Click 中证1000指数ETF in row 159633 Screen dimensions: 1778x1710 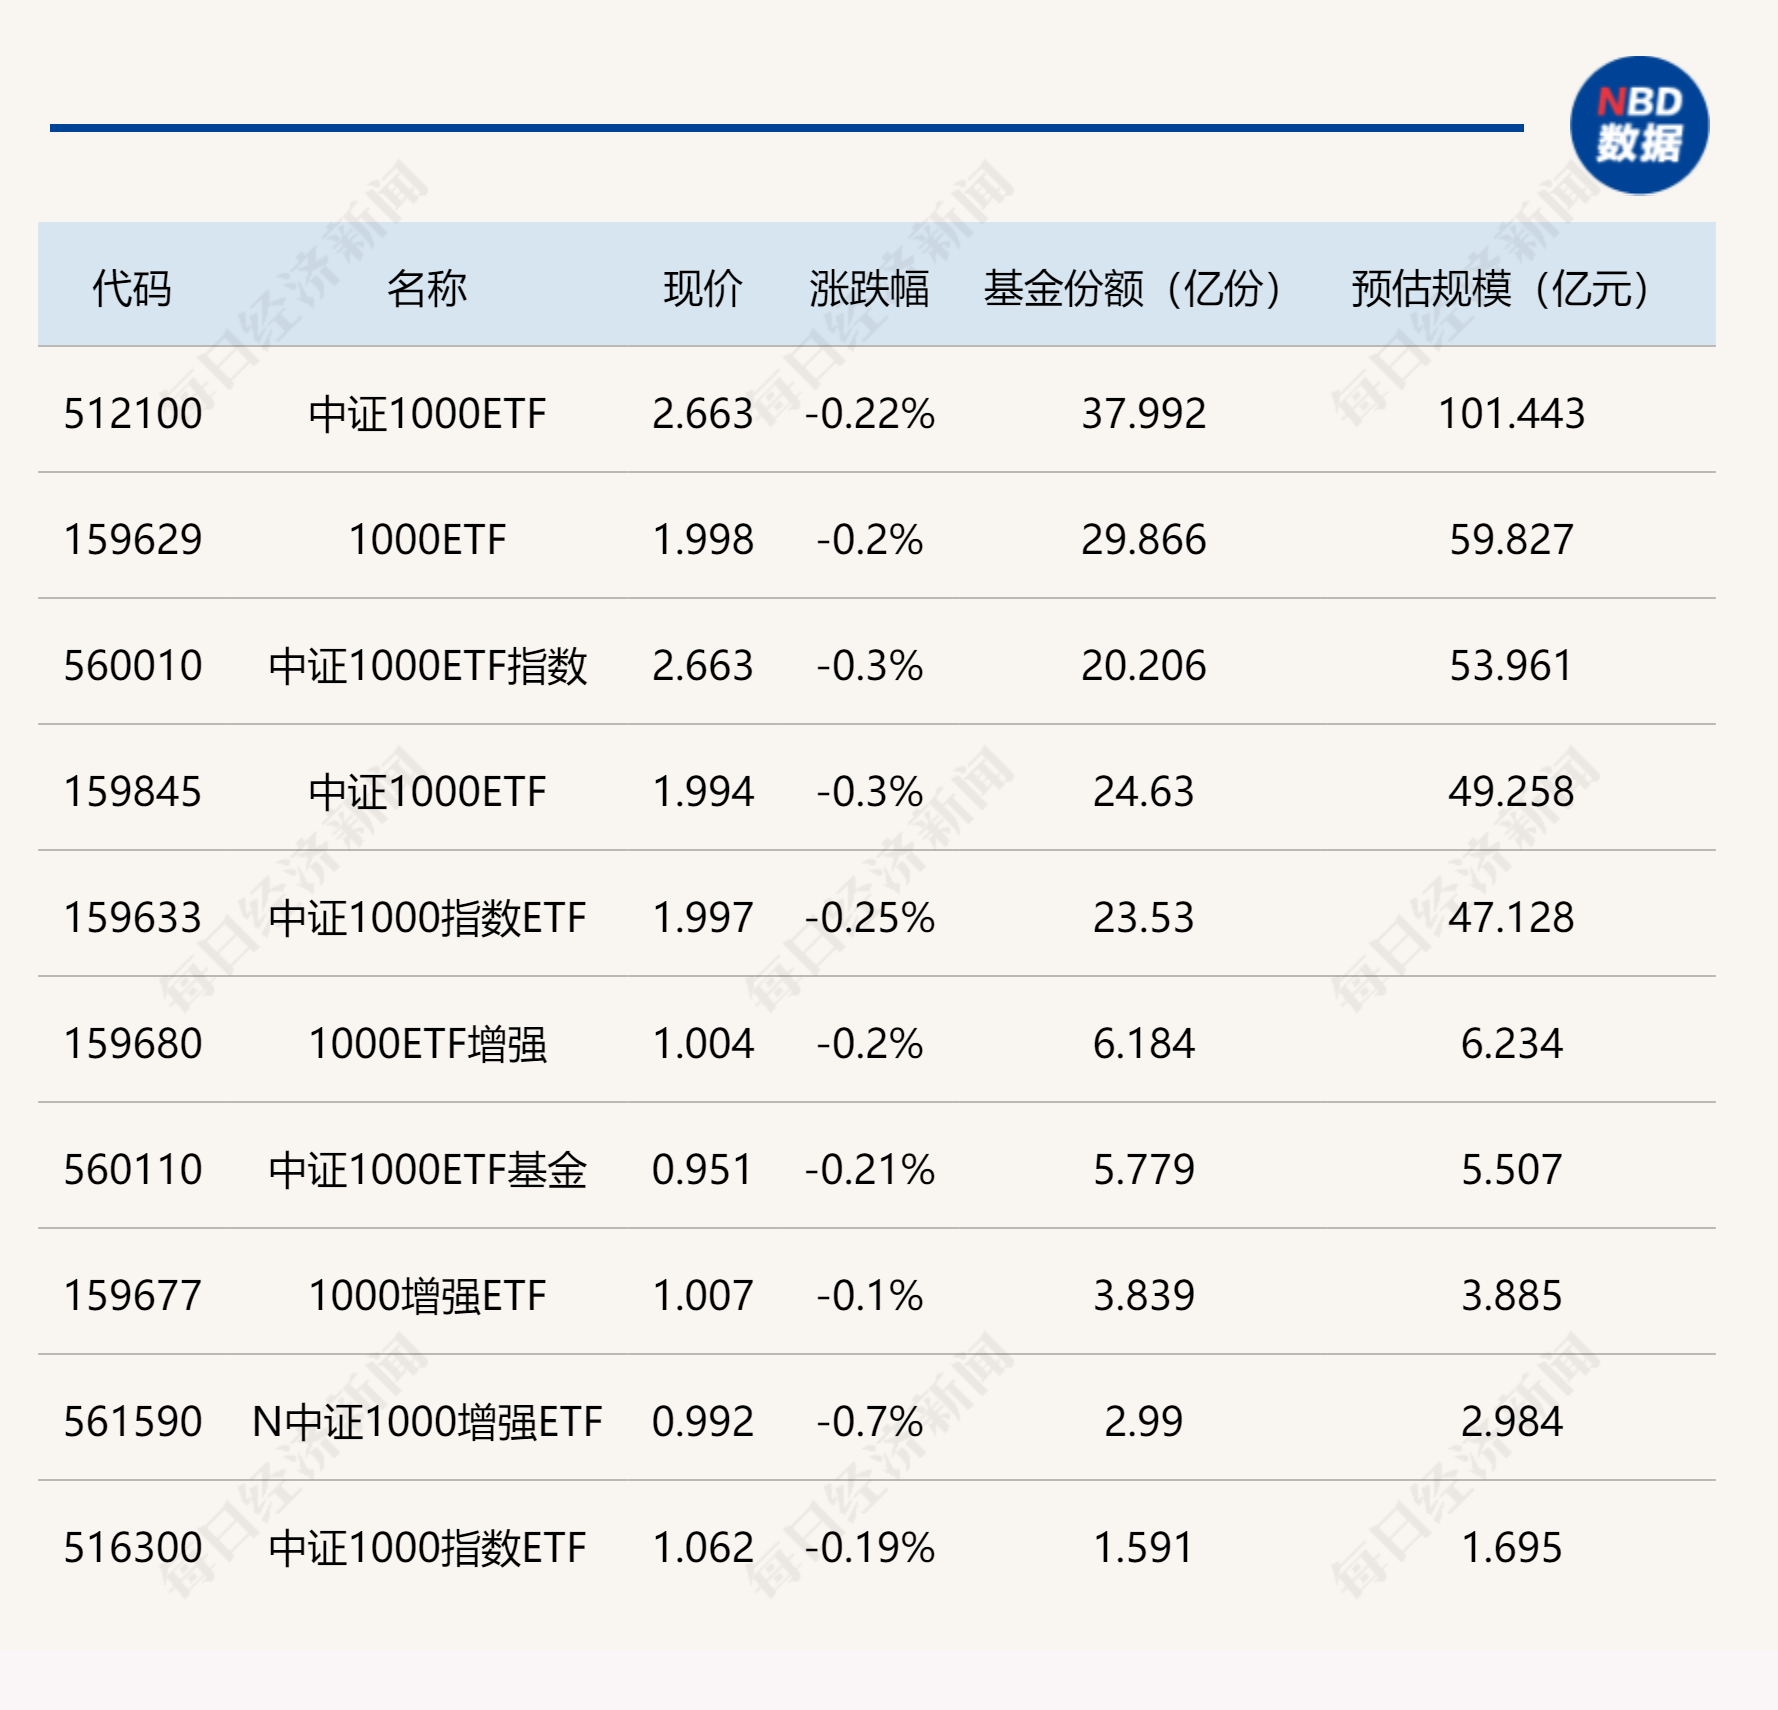point(427,918)
